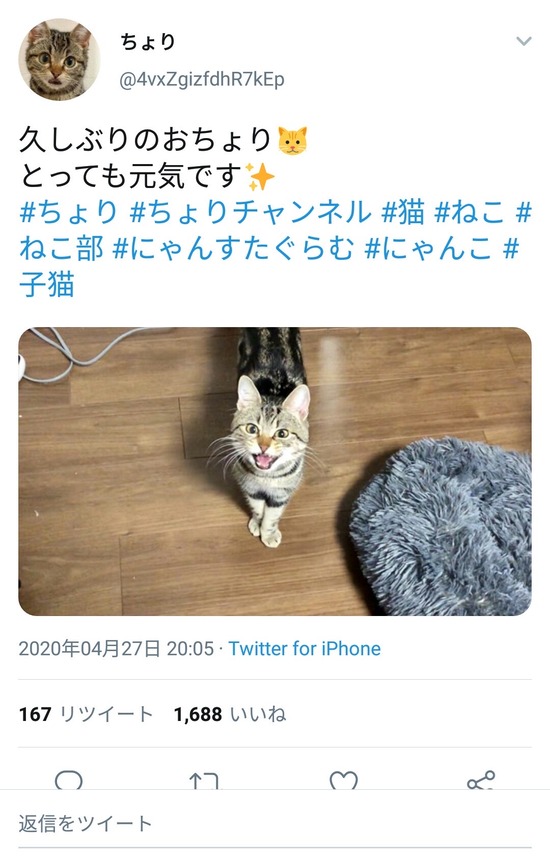Open the share icon options
550x856 pixels.
tap(481, 780)
